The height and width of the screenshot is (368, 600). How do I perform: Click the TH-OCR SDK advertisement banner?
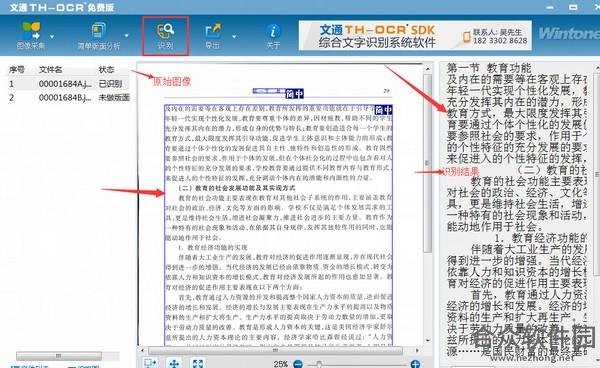coord(415,35)
